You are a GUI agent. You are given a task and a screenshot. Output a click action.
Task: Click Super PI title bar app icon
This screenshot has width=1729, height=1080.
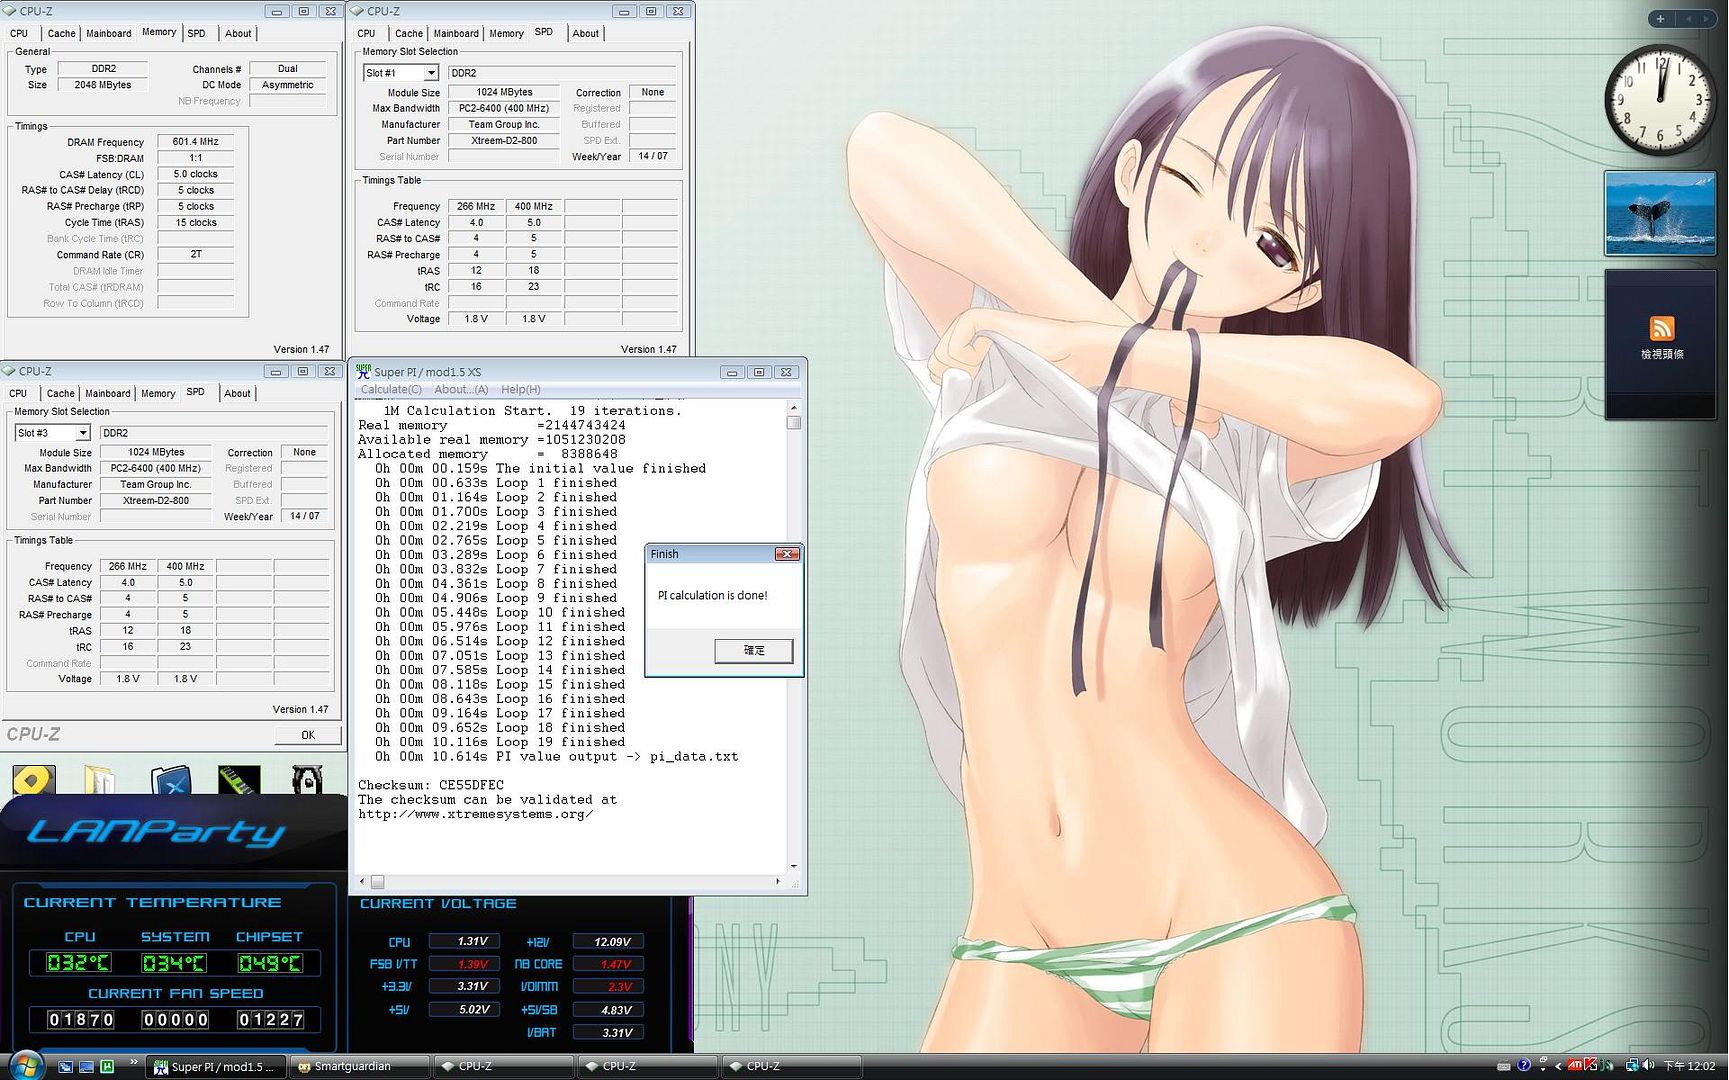pyautogui.click(x=363, y=371)
